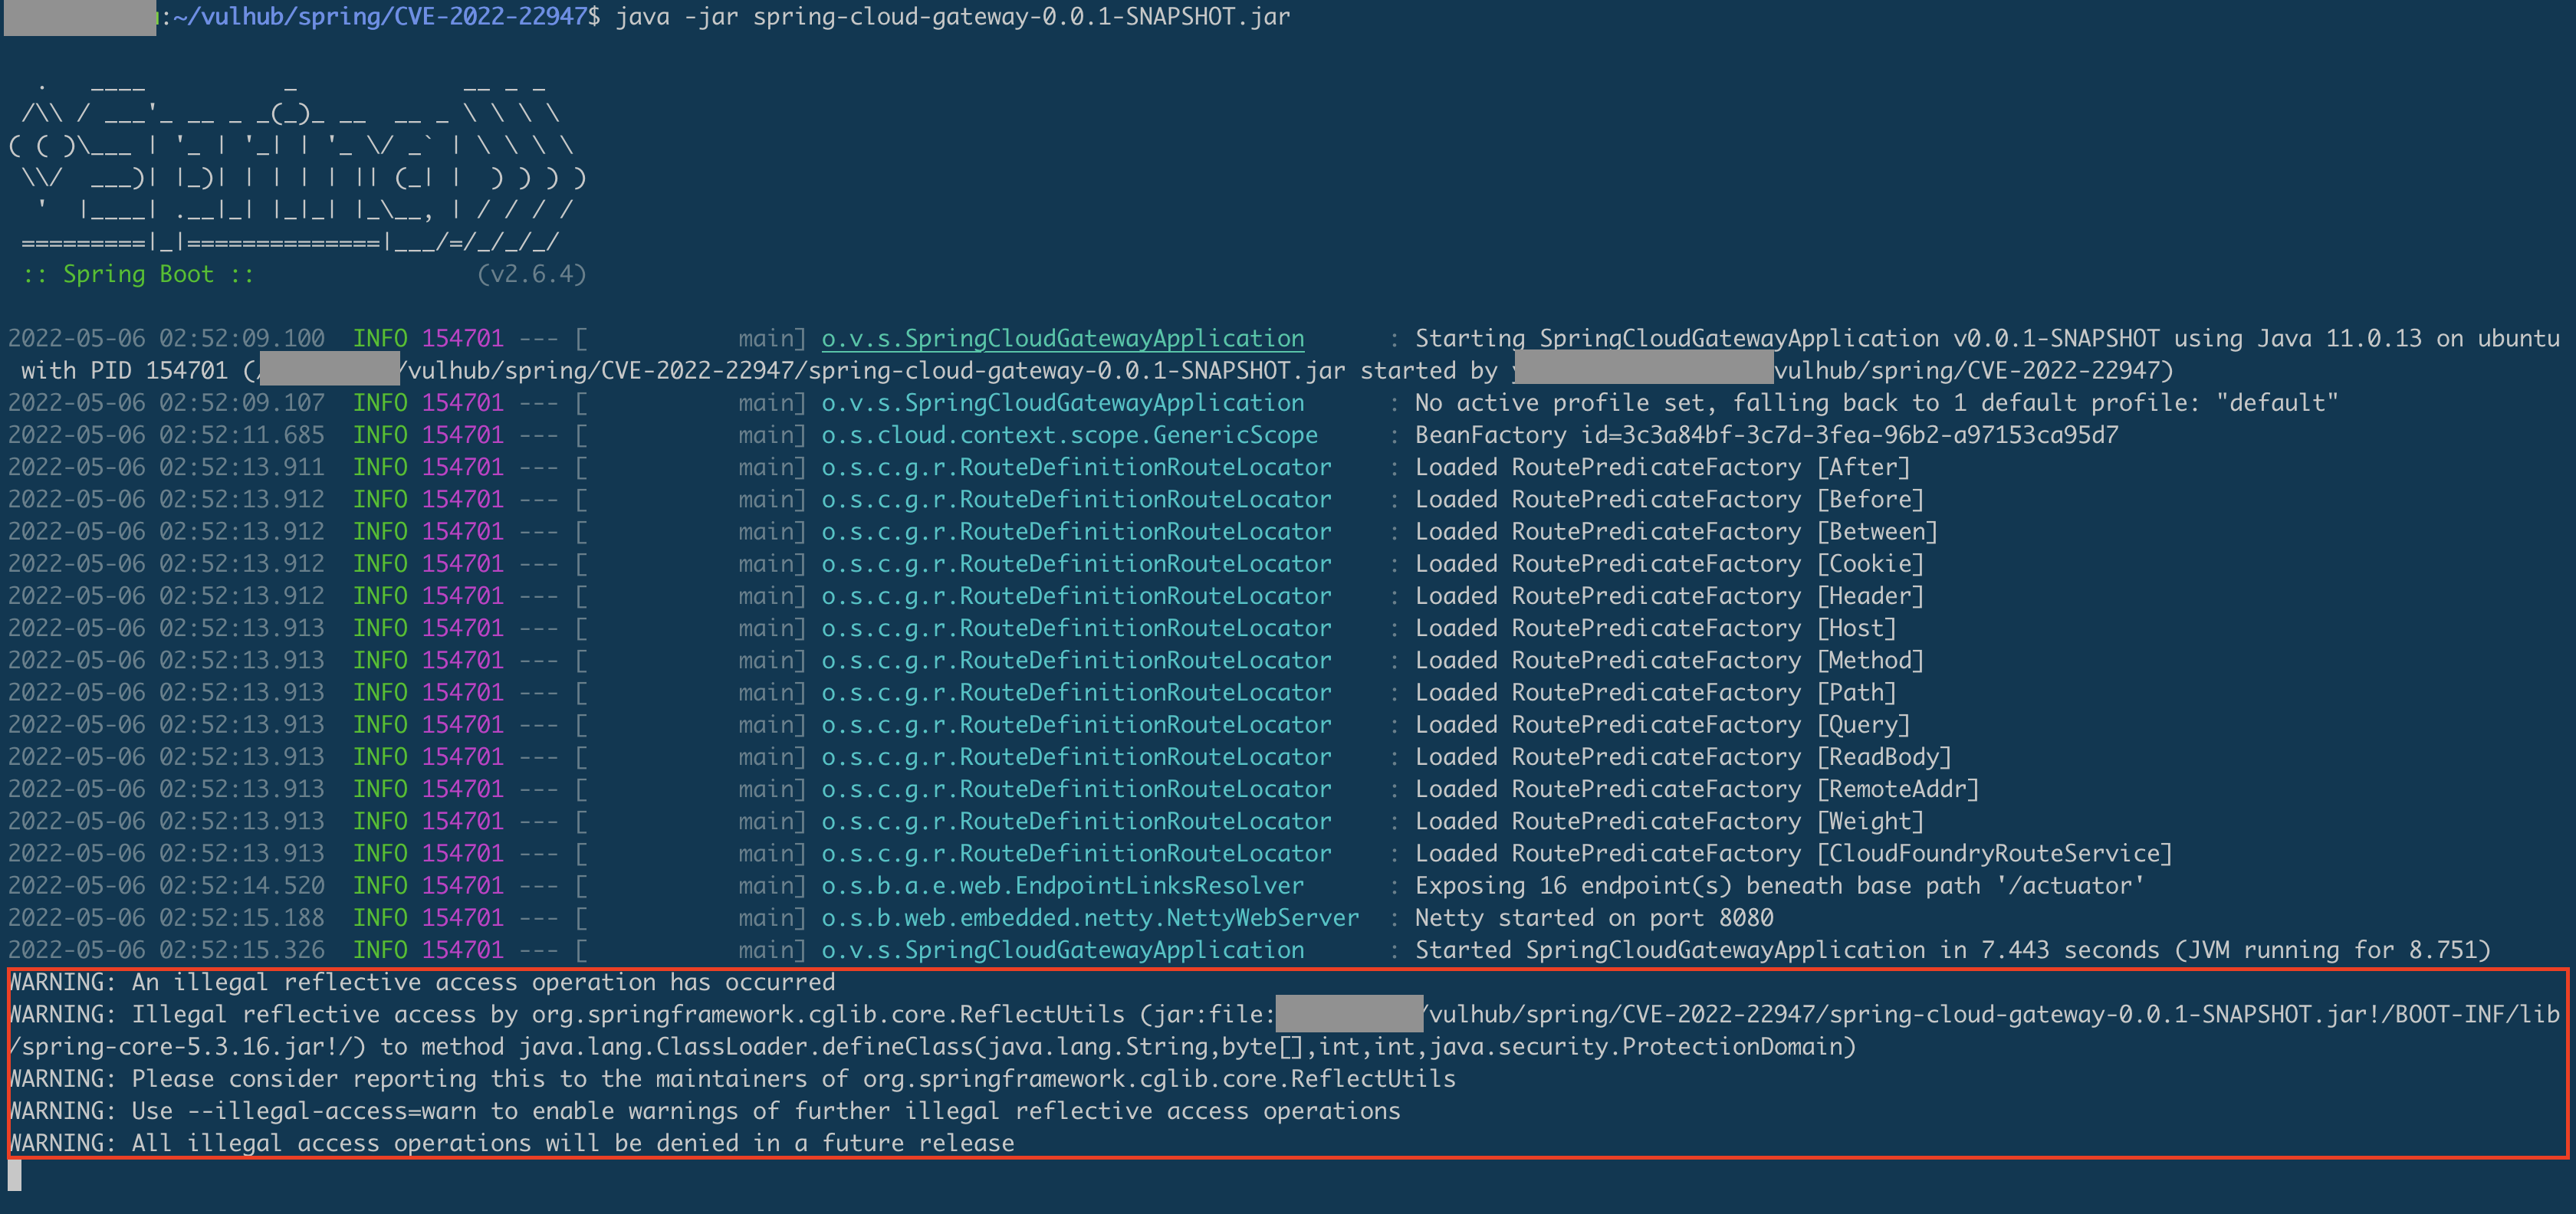Click 'Loaded RoutePredicateFactory [ReadBody]' message
Image resolution: width=2576 pixels, height=1214 pixels.
click(x=1683, y=757)
